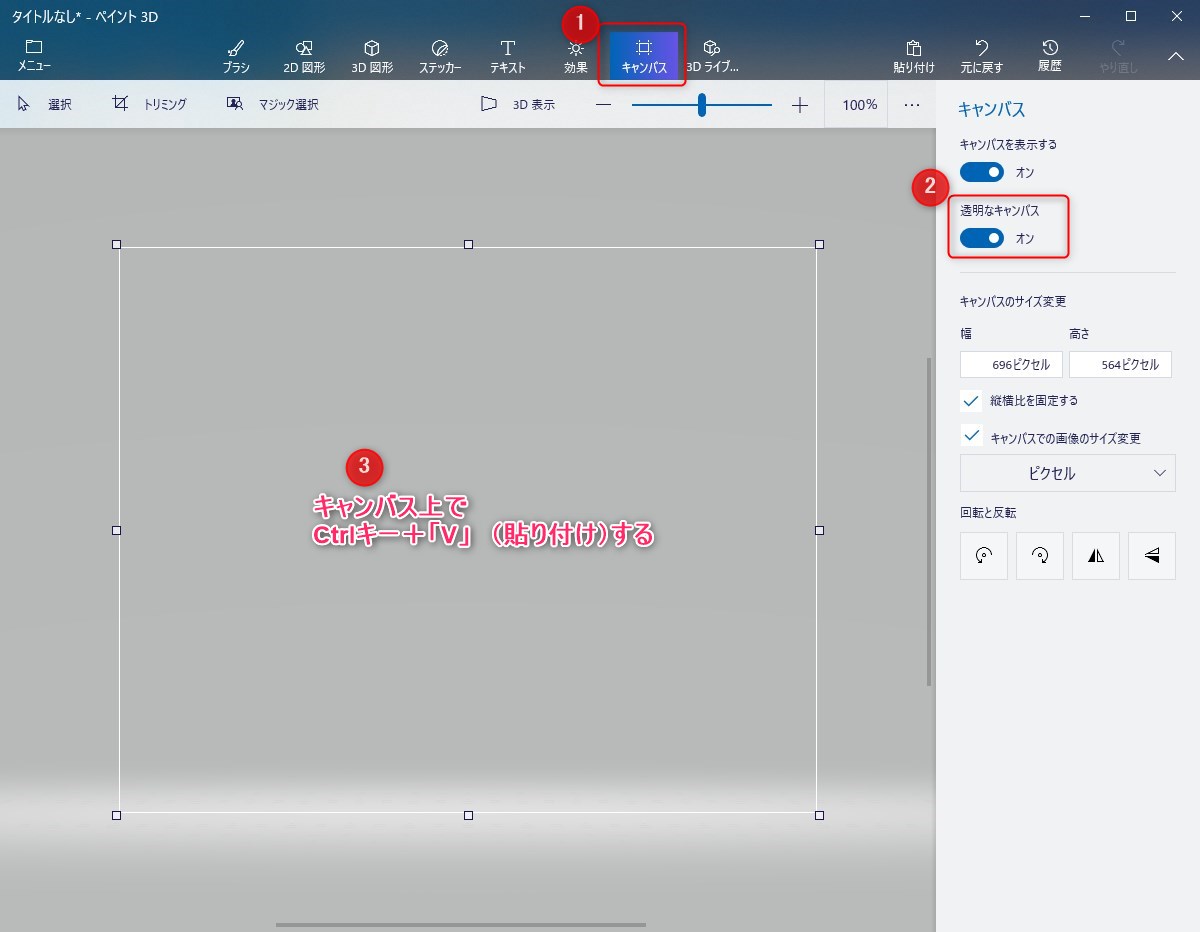Open the ステッカー stickers tool
This screenshot has width=1200, height=932.
click(440, 57)
